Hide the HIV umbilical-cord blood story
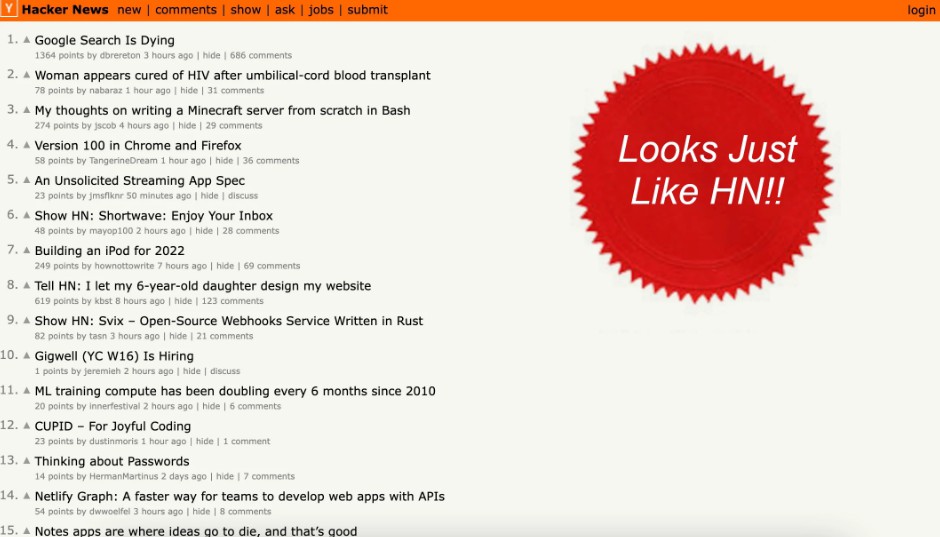This screenshot has width=940, height=537. pyautogui.click(x=189, y=91)
